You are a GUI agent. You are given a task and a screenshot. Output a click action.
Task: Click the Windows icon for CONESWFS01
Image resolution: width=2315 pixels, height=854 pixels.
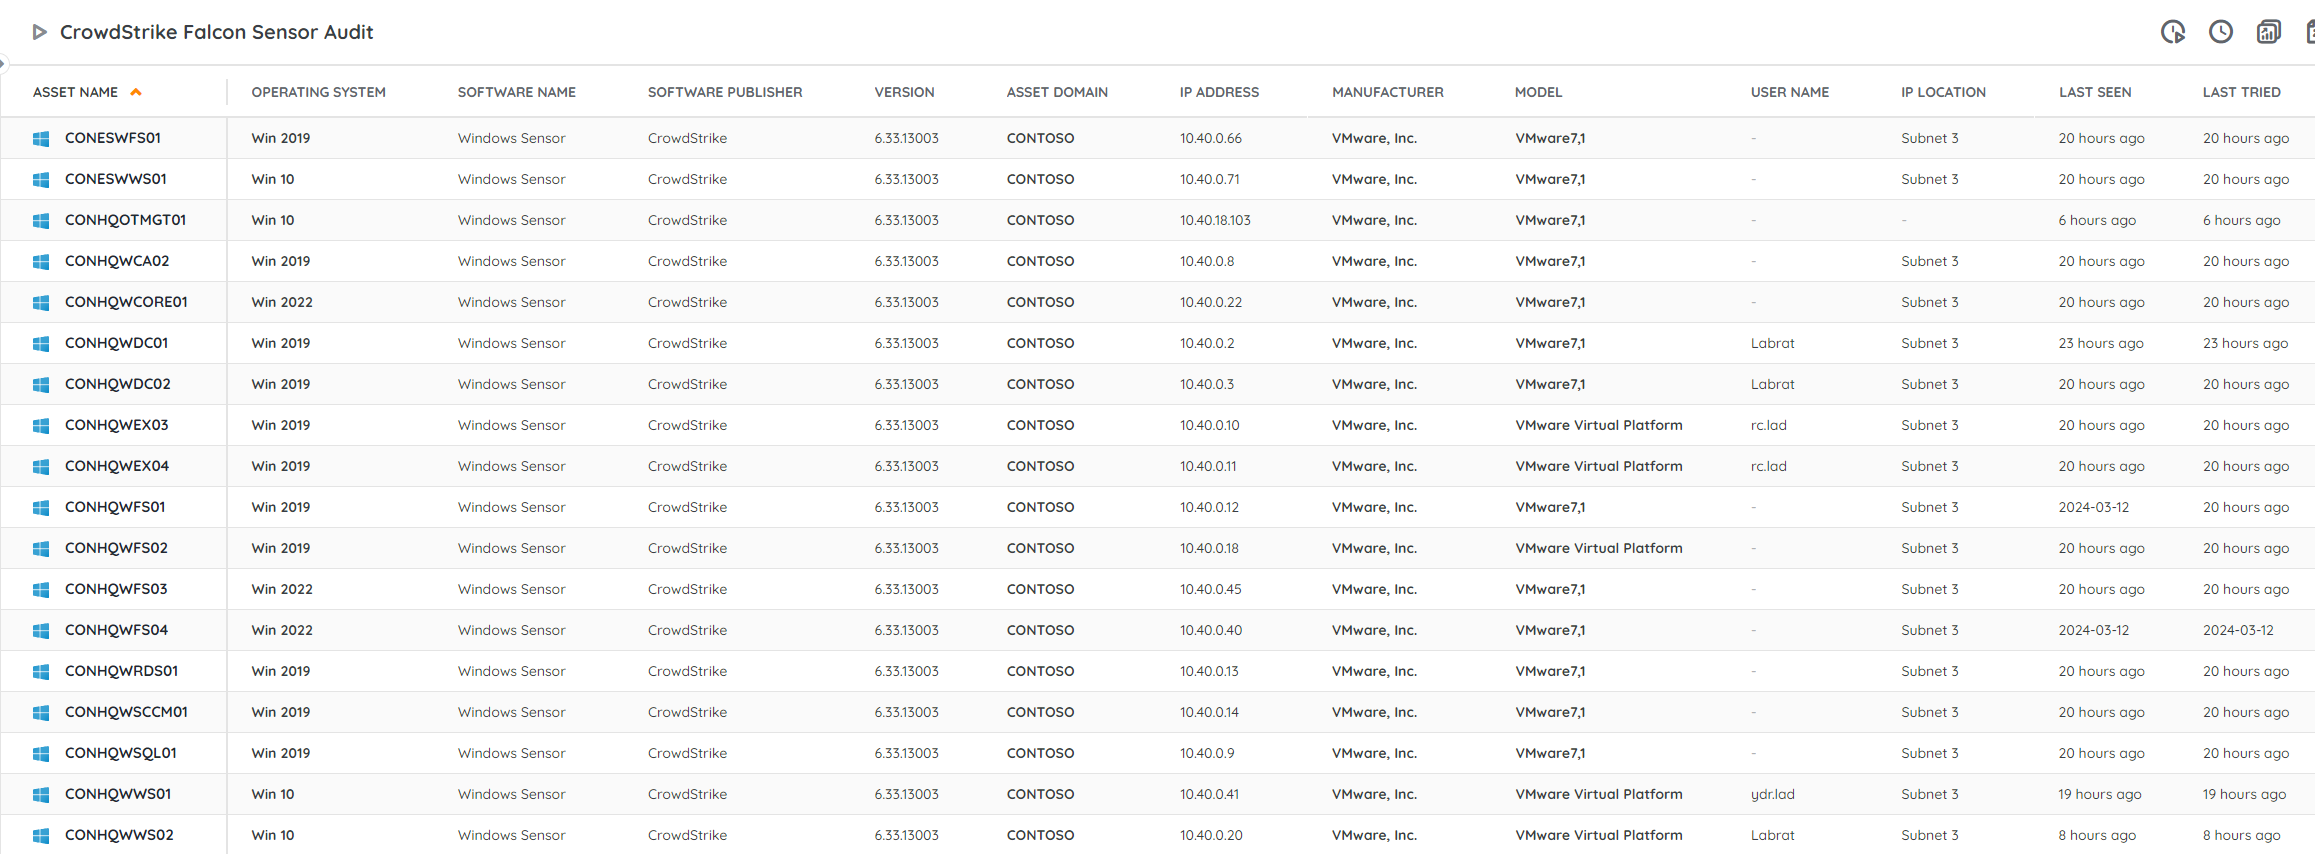(x=41, y=139)
